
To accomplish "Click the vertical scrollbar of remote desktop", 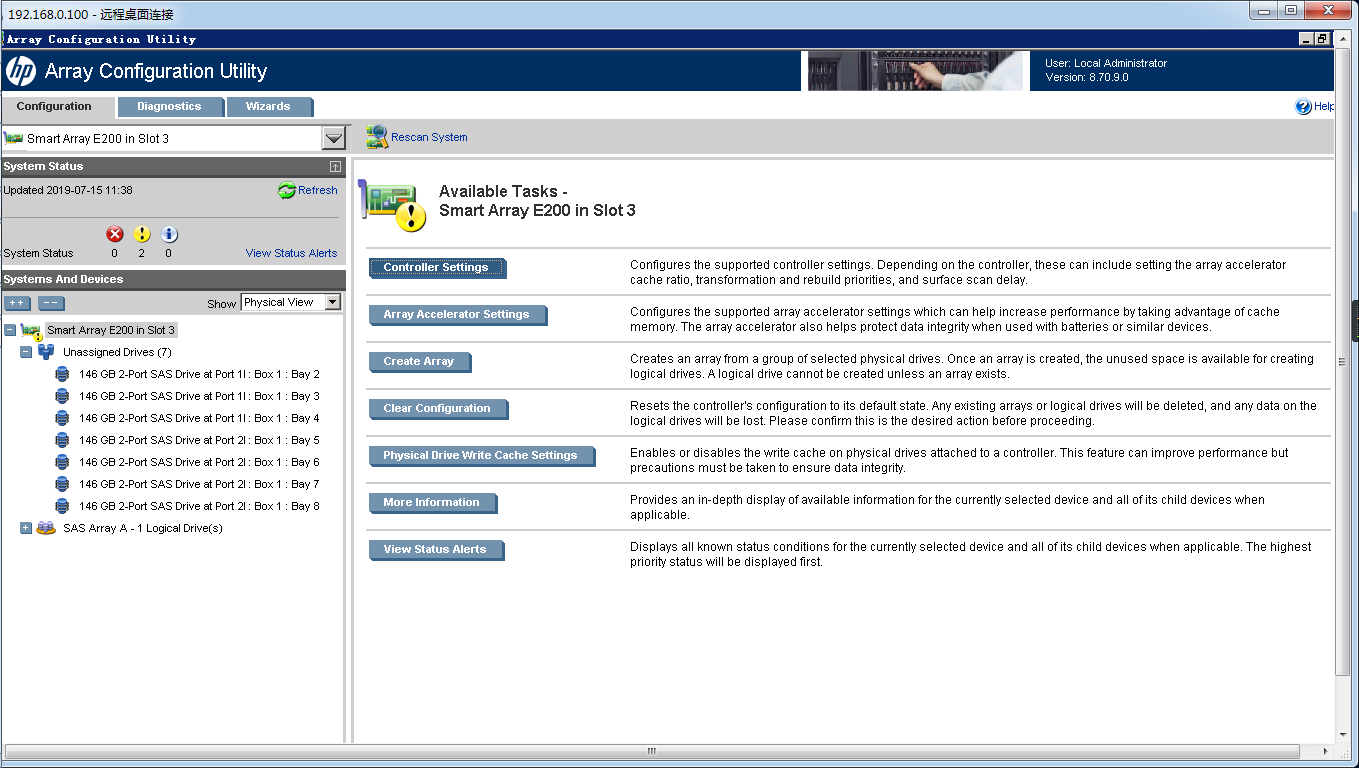I will coord(1343,362).
